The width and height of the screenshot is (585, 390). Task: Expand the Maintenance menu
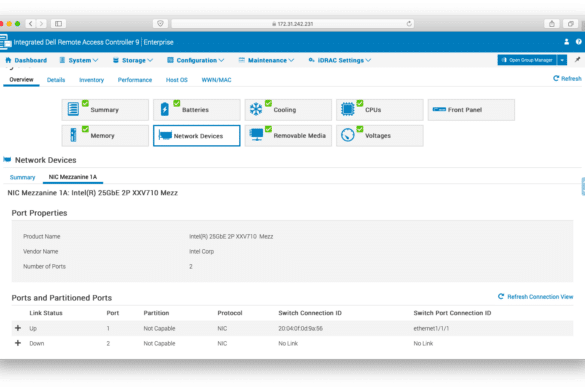266,60
